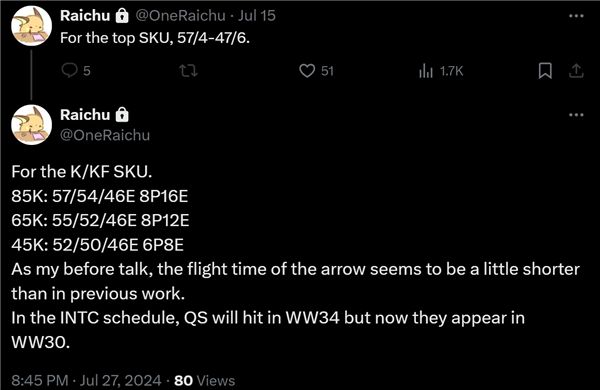Screen dimensions: 600x390
Task: Click the lock icon beside first Raichu name
Action: click(x=122, y=16)
